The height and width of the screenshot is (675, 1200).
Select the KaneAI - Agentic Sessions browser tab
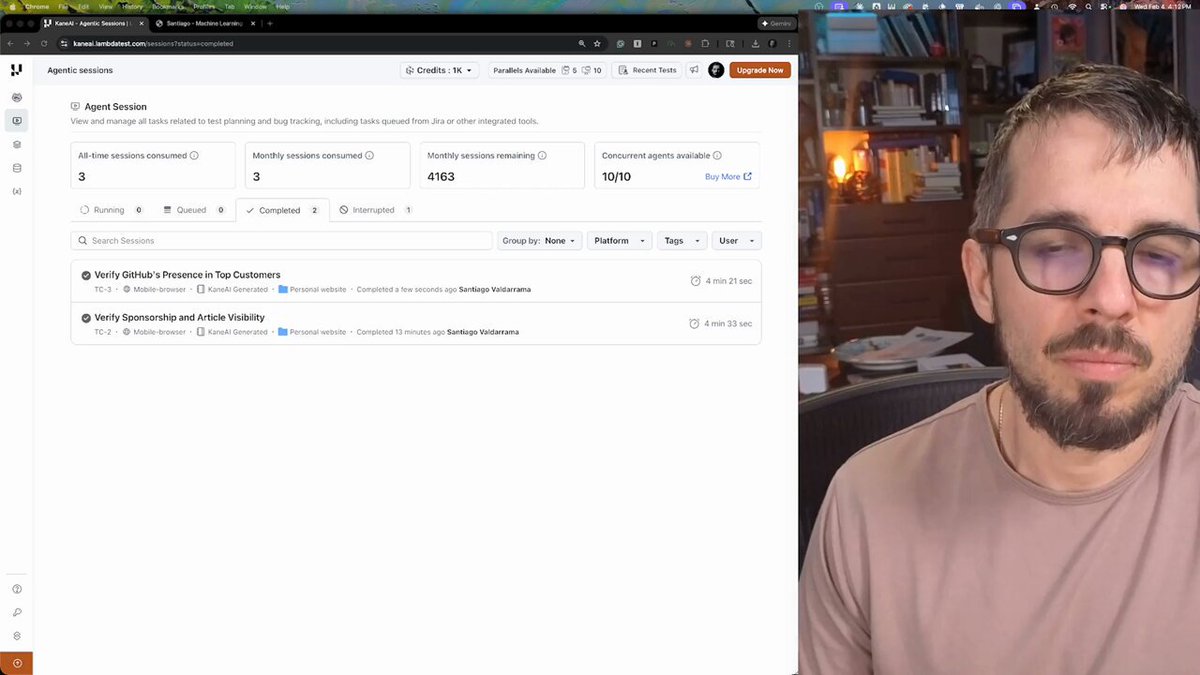click(x=95, y=23)
